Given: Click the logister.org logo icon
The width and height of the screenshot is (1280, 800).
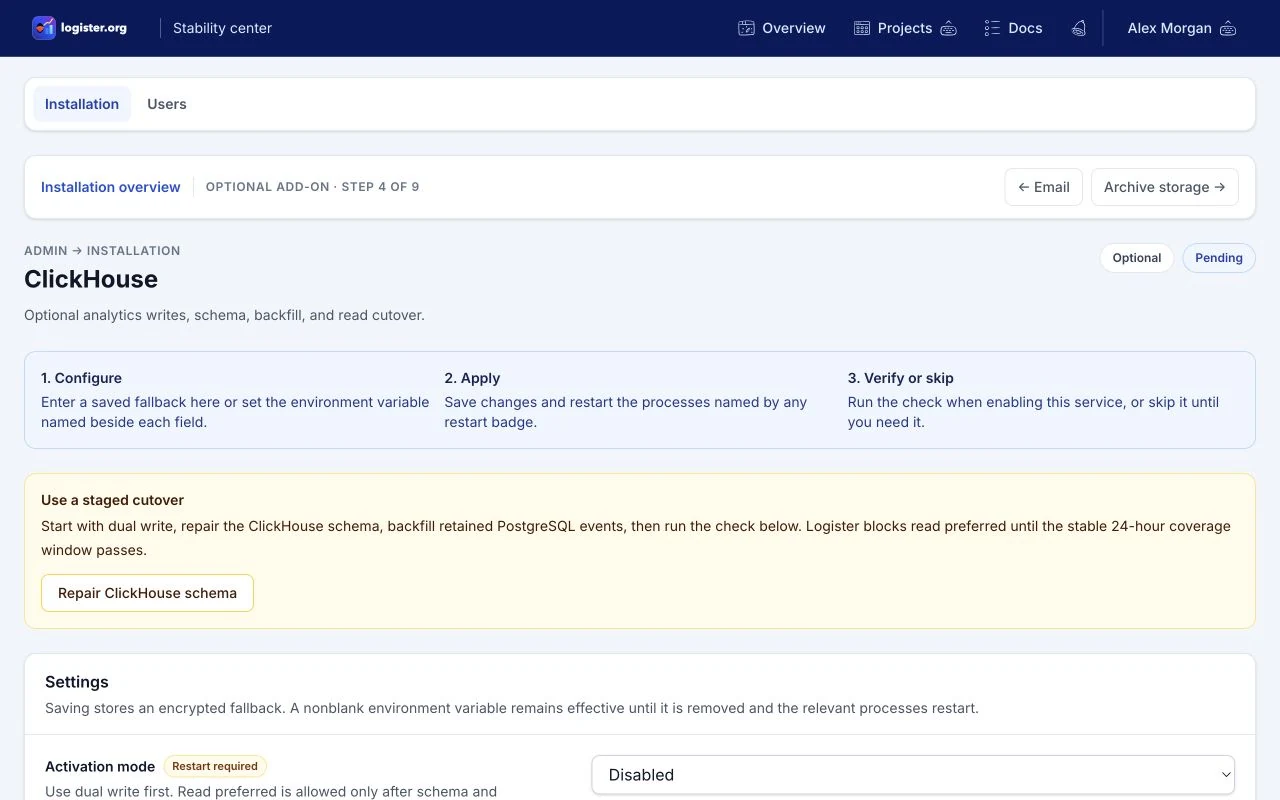Looking at the screenshot, I should [x=43, y=28].
